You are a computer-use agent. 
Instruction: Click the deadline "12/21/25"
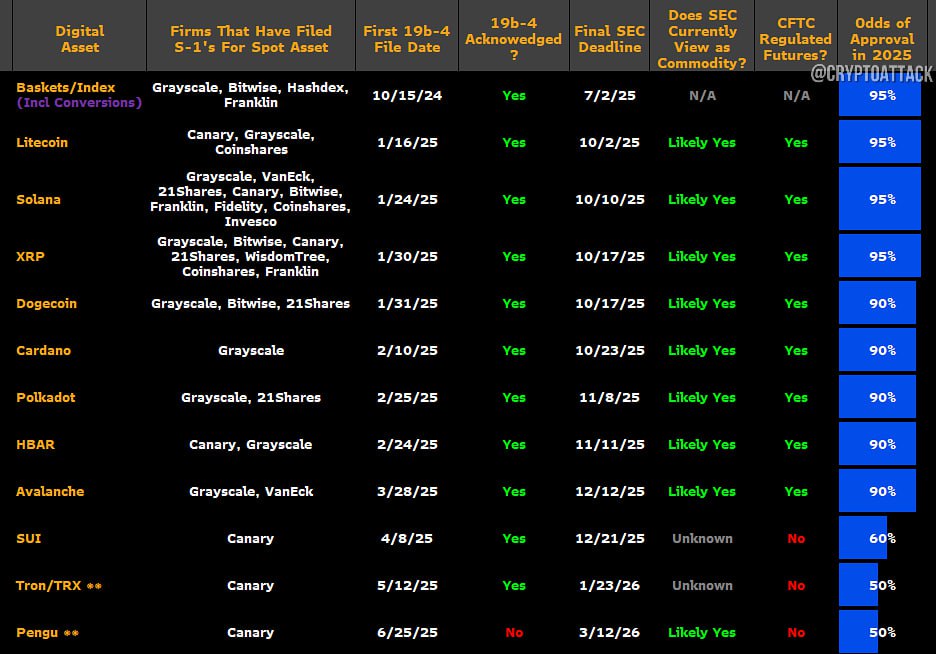pyautogui.click(x=609, y=538)
